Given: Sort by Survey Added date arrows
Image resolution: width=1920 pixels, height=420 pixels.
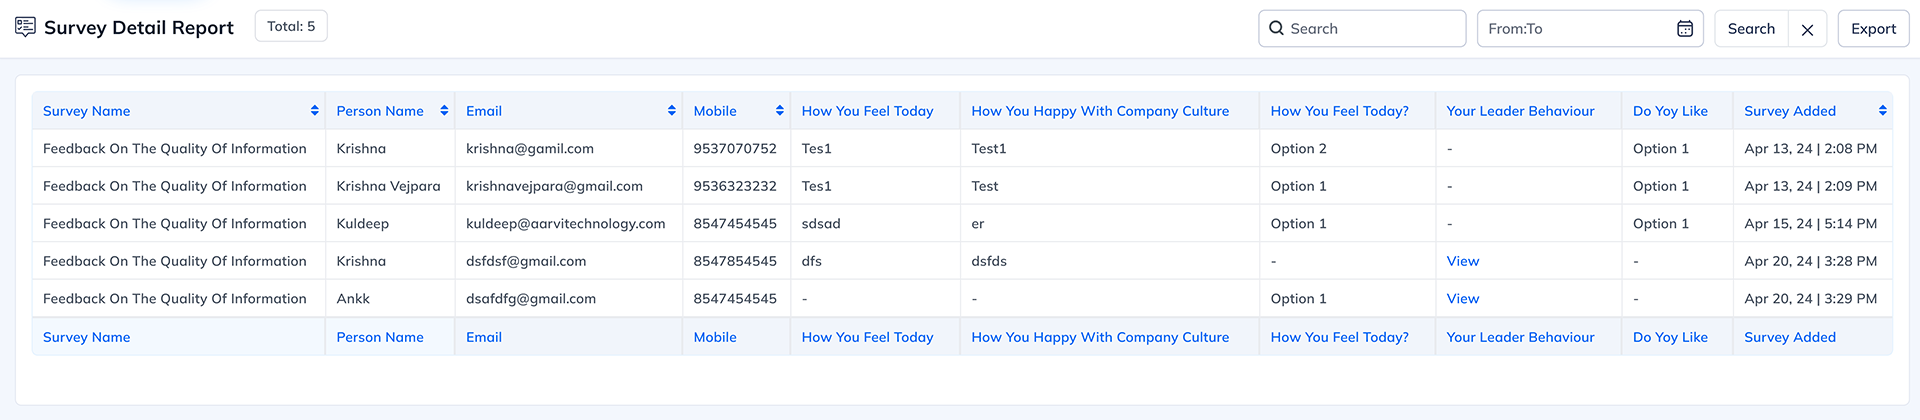Looking at the screenshot, I should click(x=1883, y=111).
